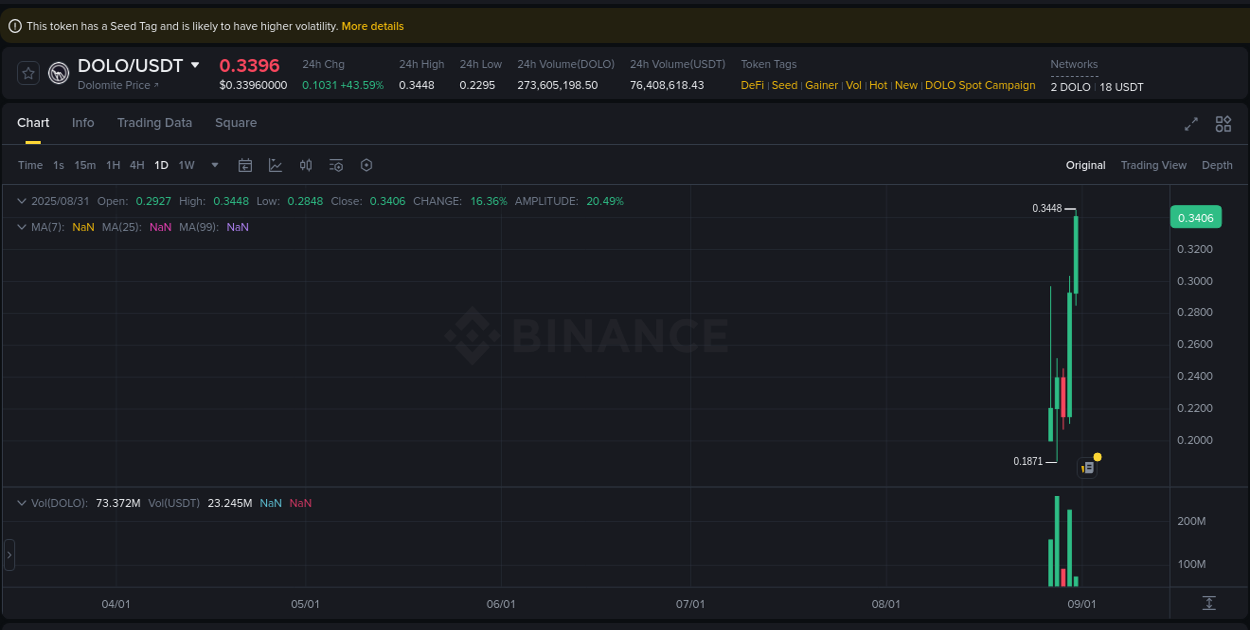Open the DOLO/USDT pair dropdown
Image resolution: width=1250 pixels, height=630 pixels.
(x=193, y=64)
